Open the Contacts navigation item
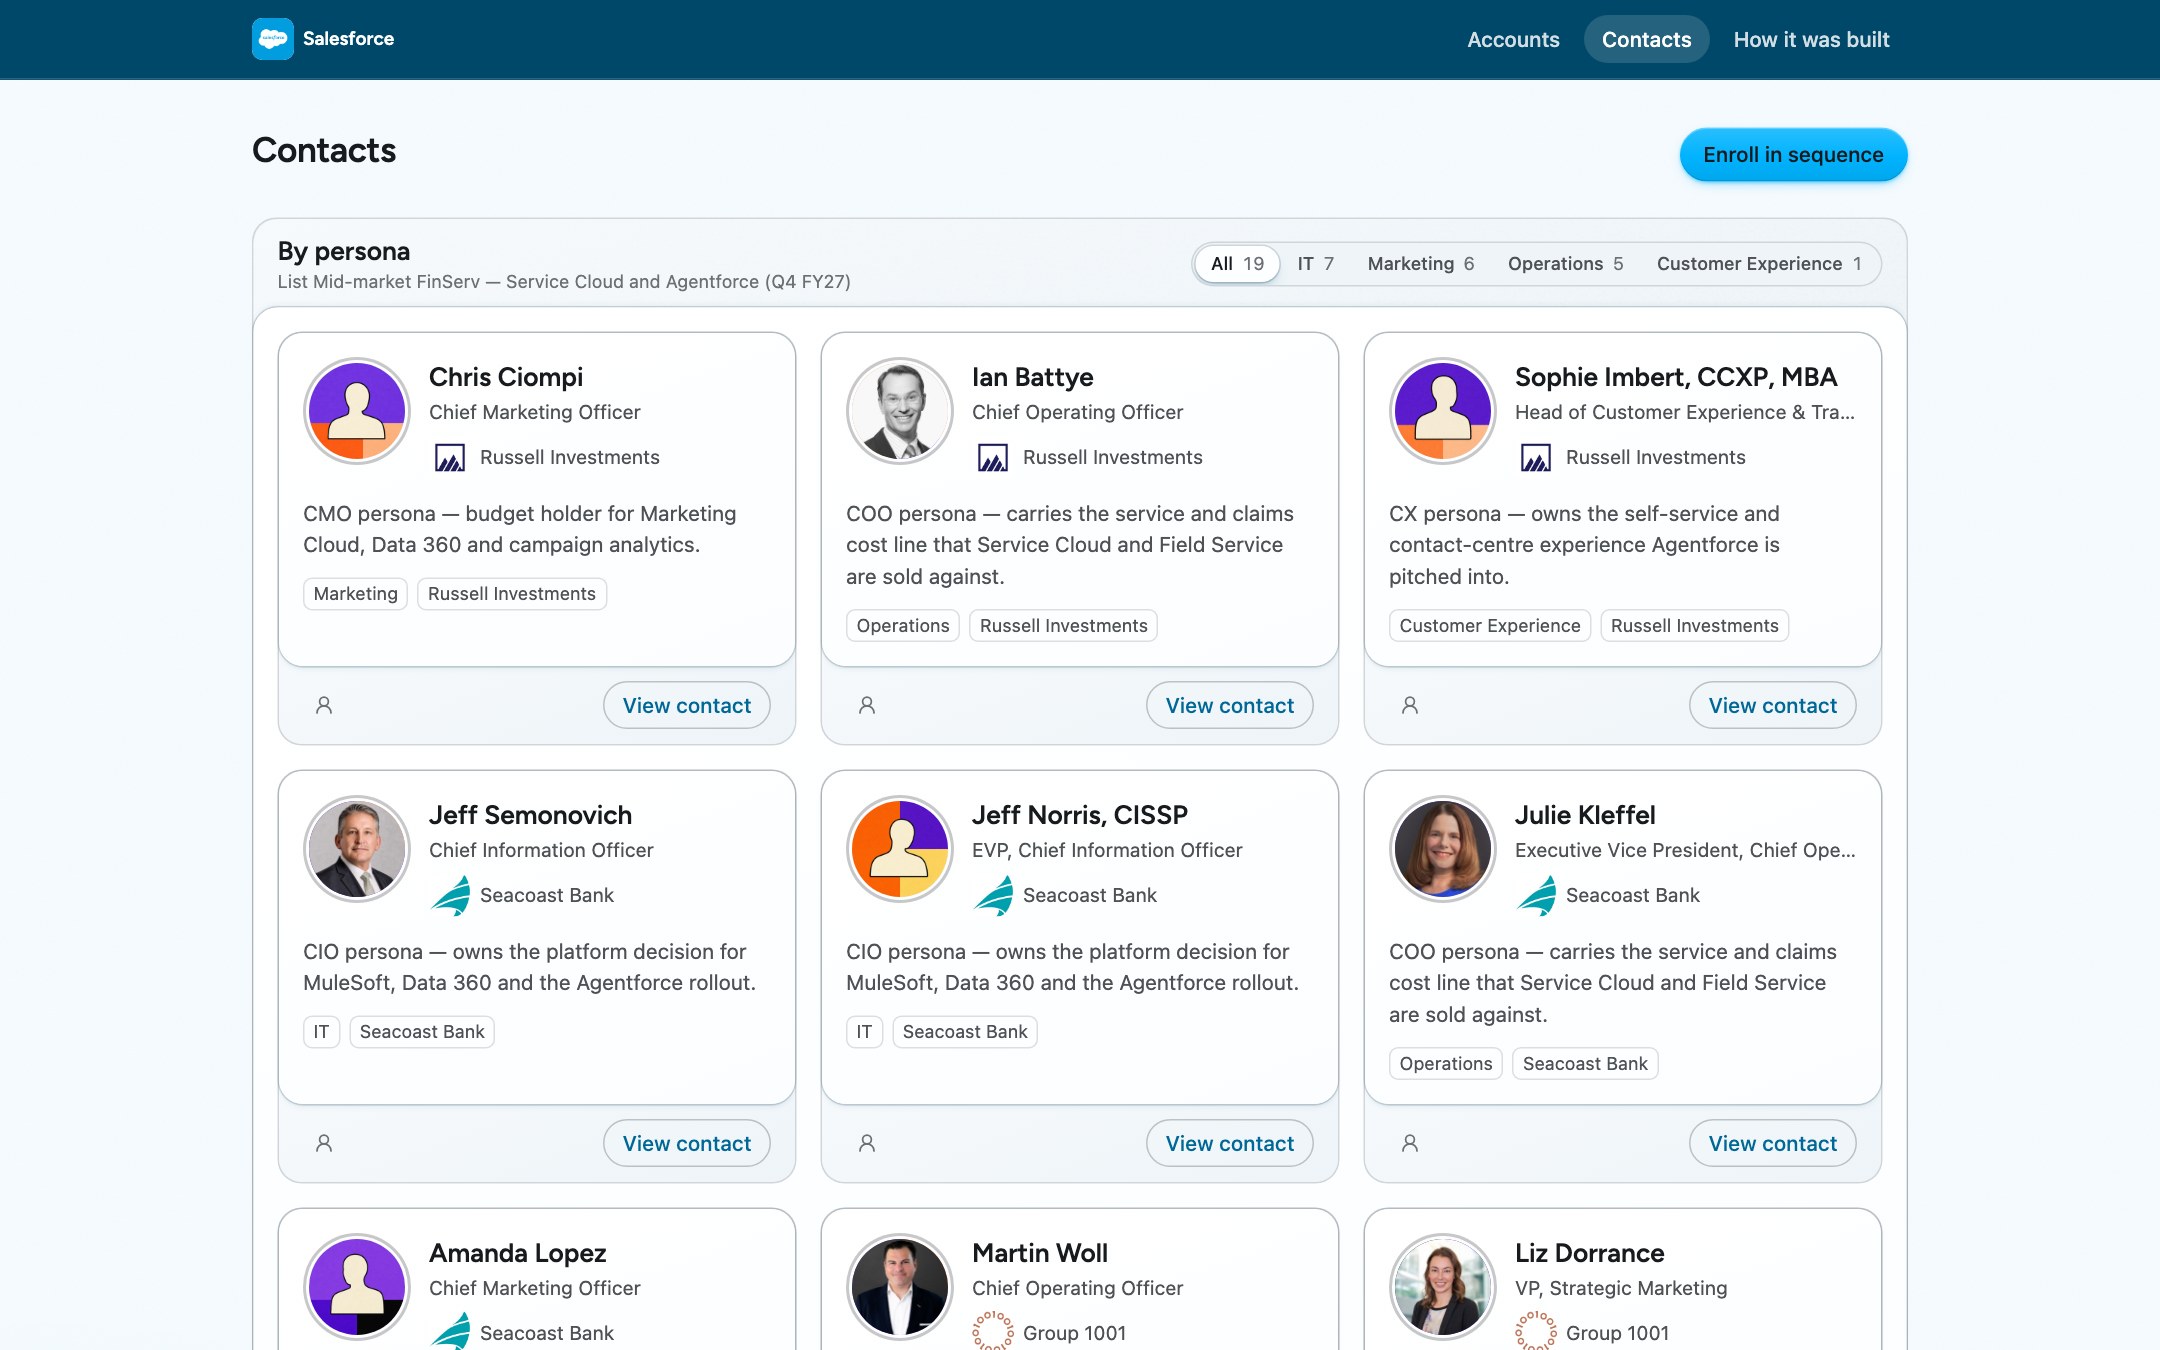Viewport: 2160px width, 1350px height. [1646, 39]
